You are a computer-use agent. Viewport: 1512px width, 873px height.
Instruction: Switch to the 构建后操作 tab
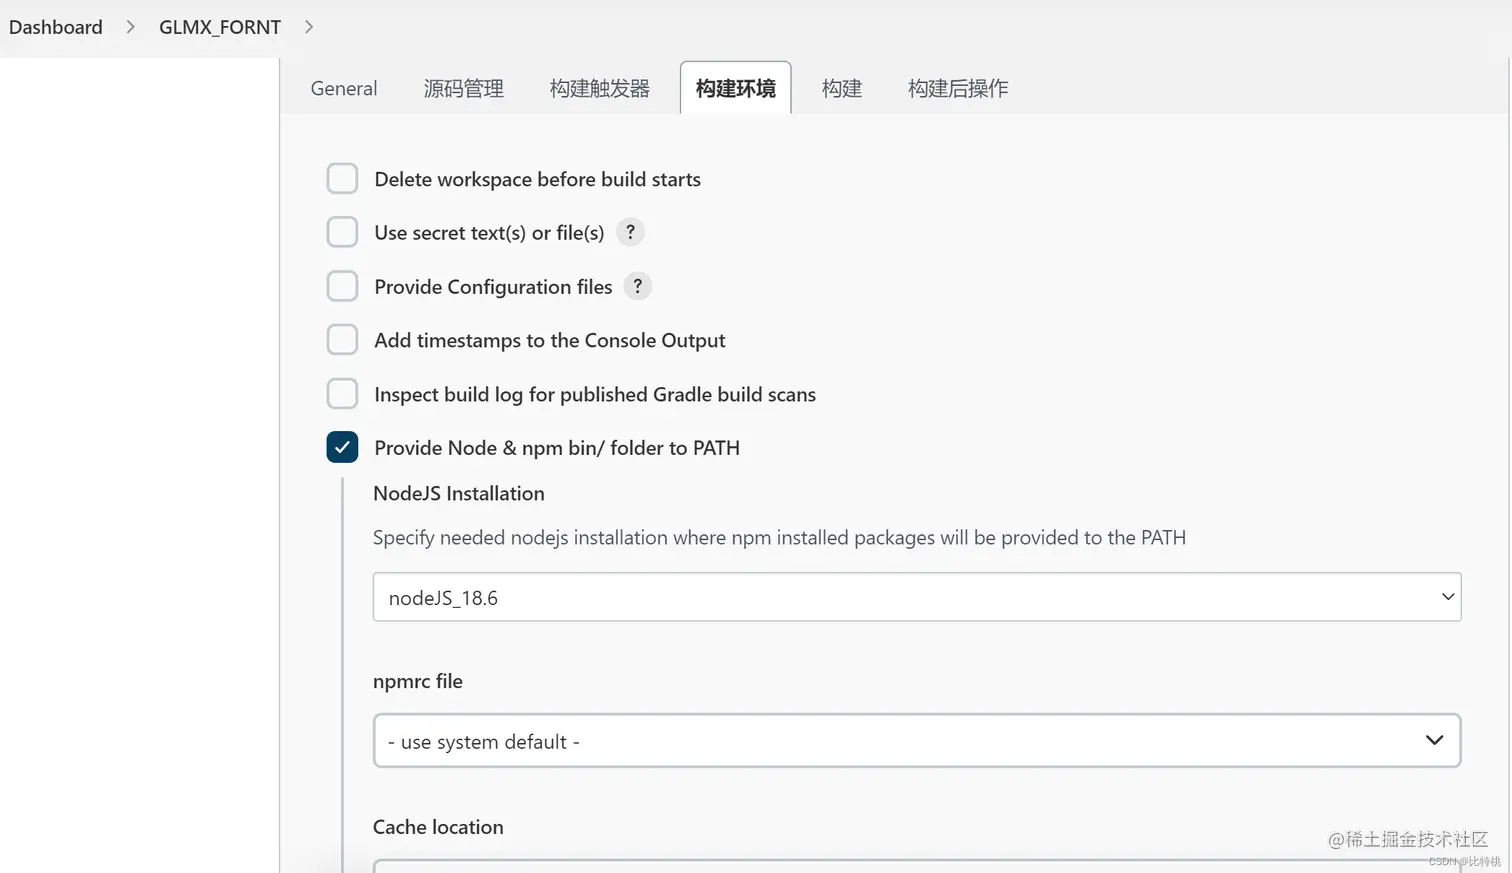(957, 89)
